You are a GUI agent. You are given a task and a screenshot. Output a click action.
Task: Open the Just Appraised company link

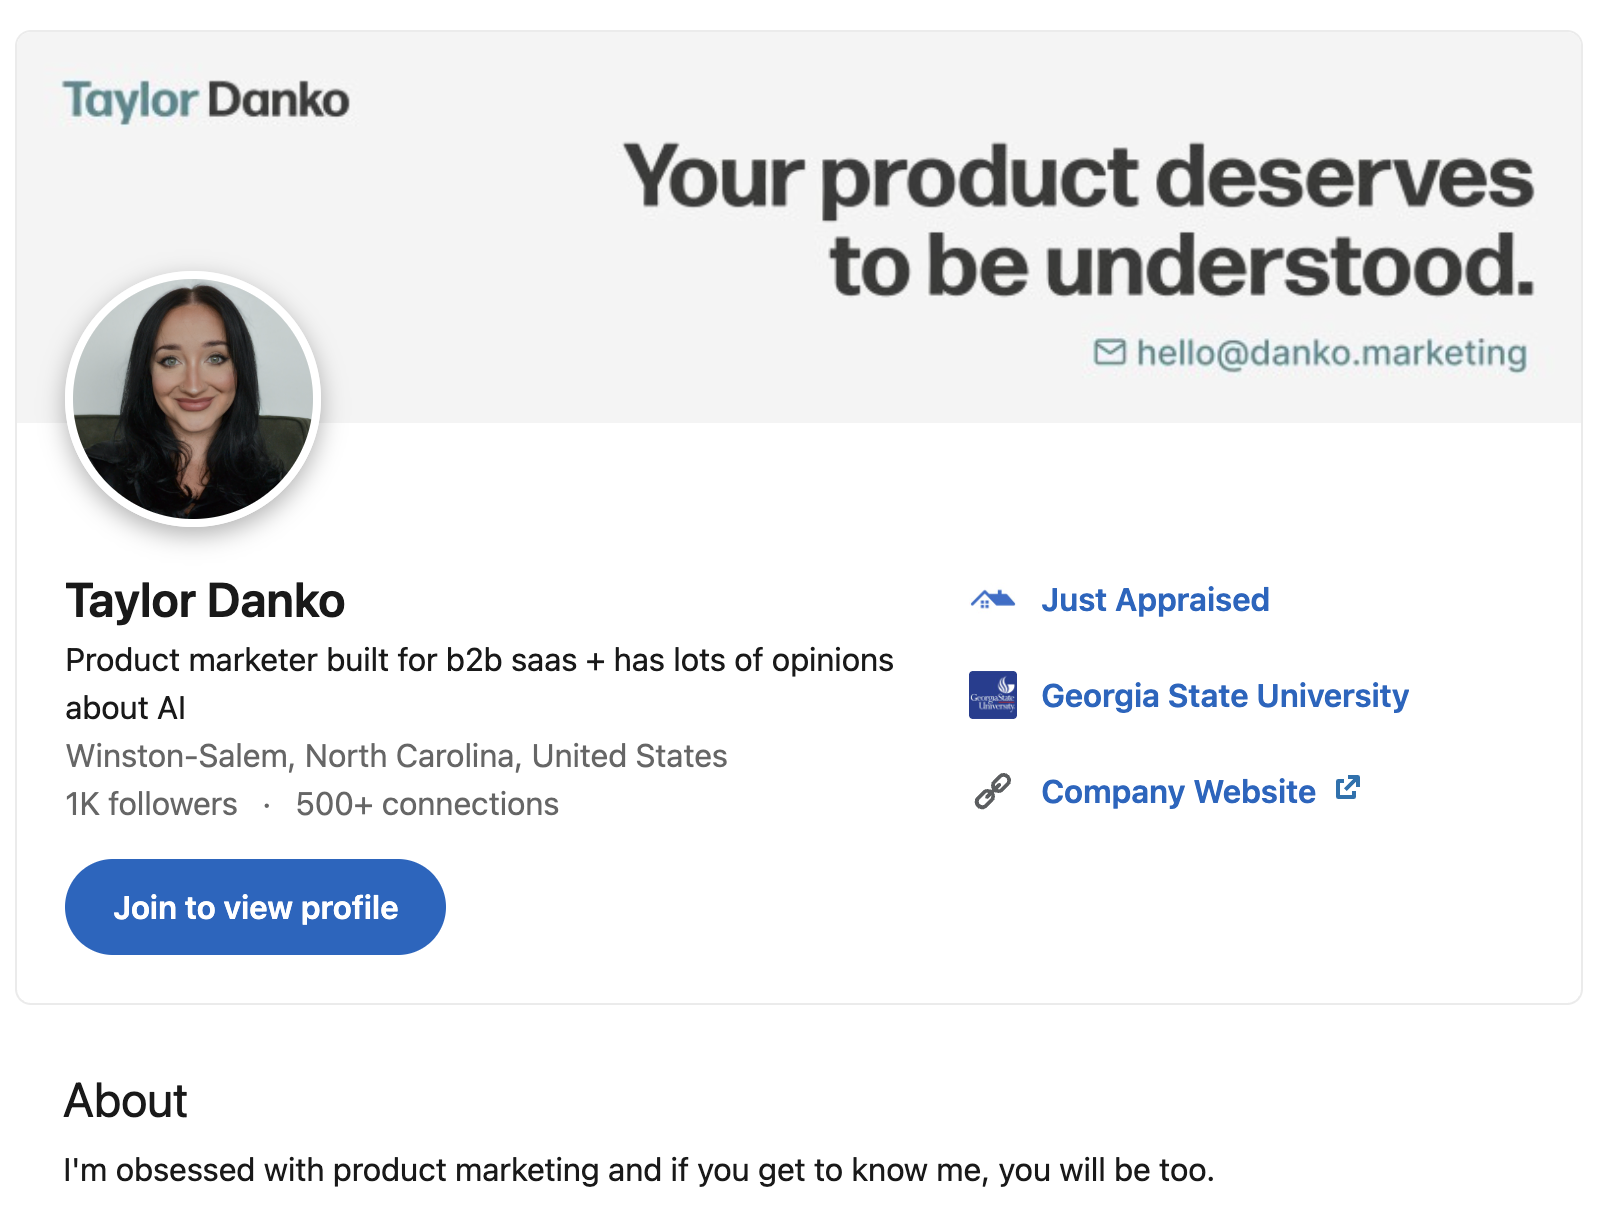[x=1155, y=600]
